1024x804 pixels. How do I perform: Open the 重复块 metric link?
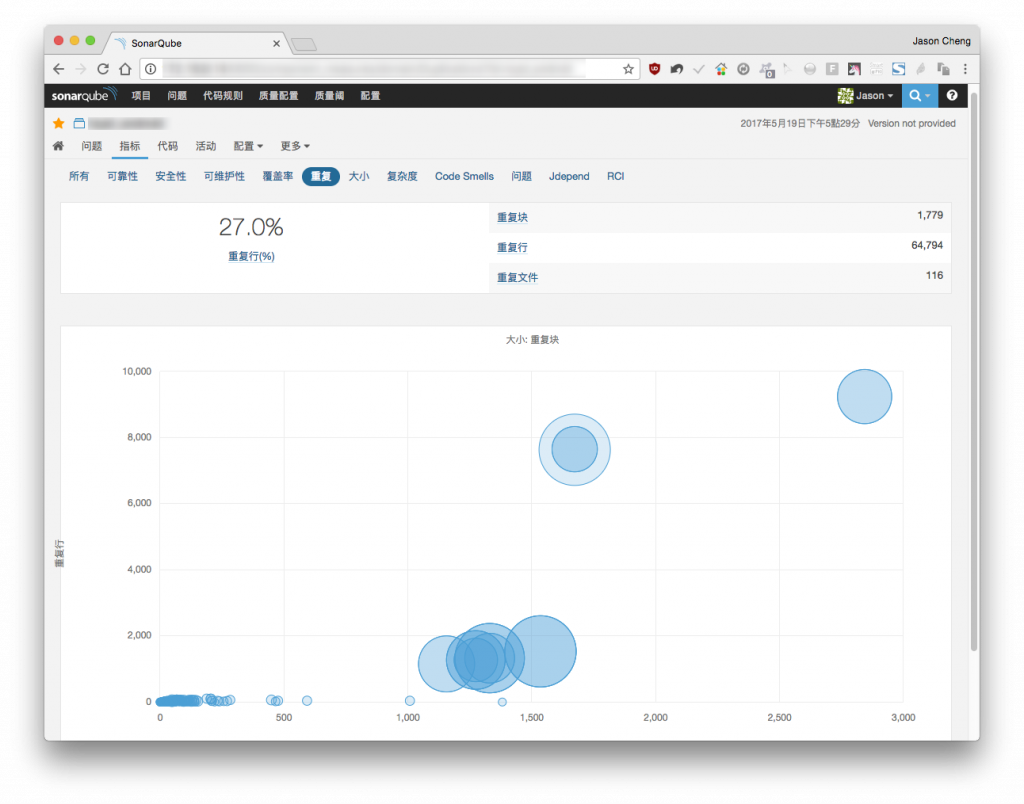click(512, 217)
